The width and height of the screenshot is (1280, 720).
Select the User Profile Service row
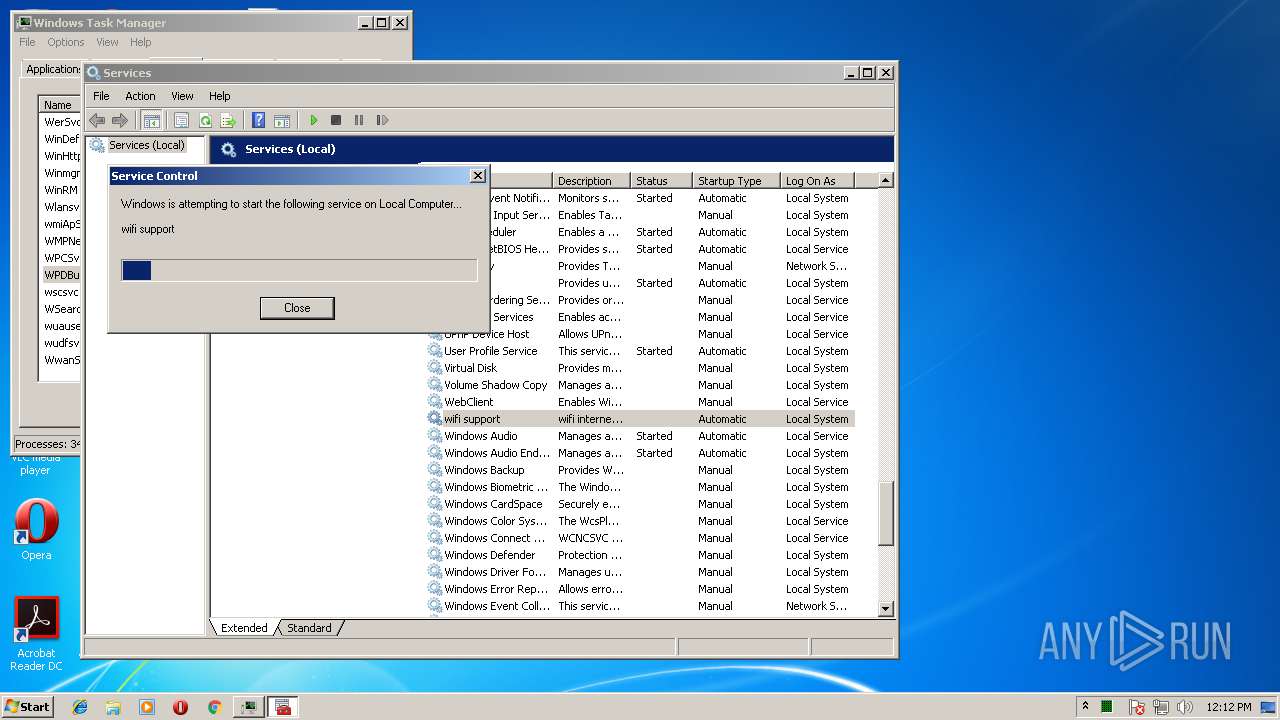tap(640, 351)
